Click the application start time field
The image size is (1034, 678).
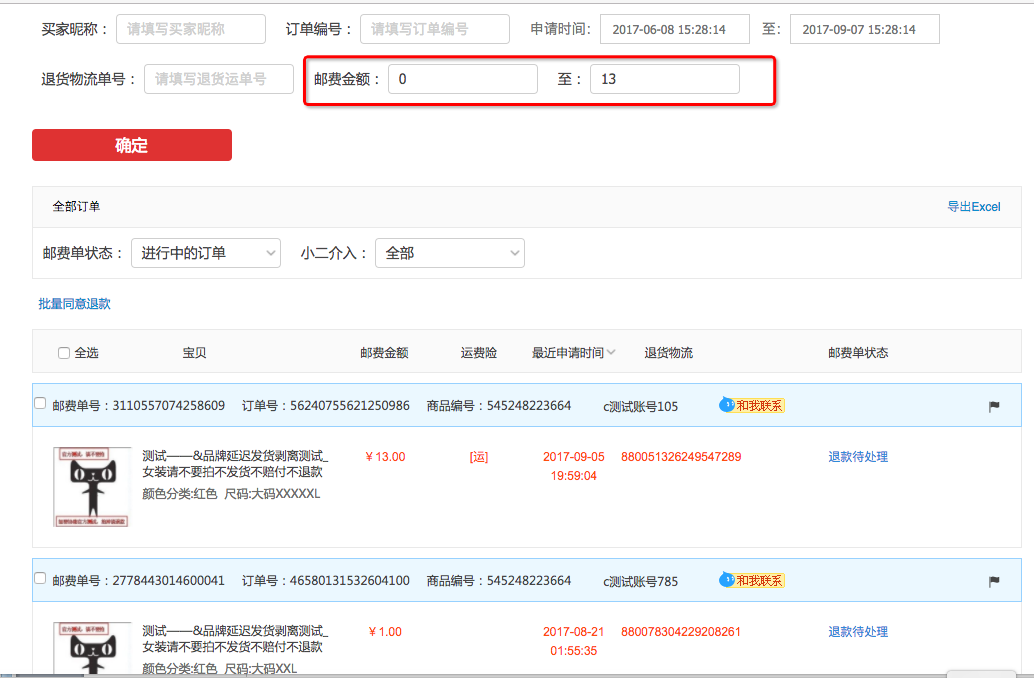675,30
